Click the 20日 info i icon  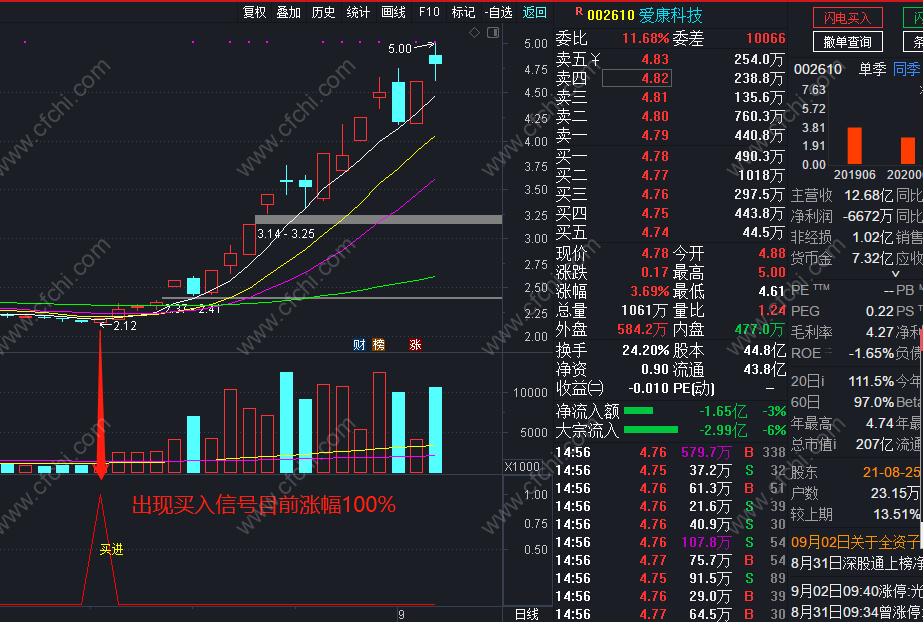pyautogui.click(x=822, y=381)
